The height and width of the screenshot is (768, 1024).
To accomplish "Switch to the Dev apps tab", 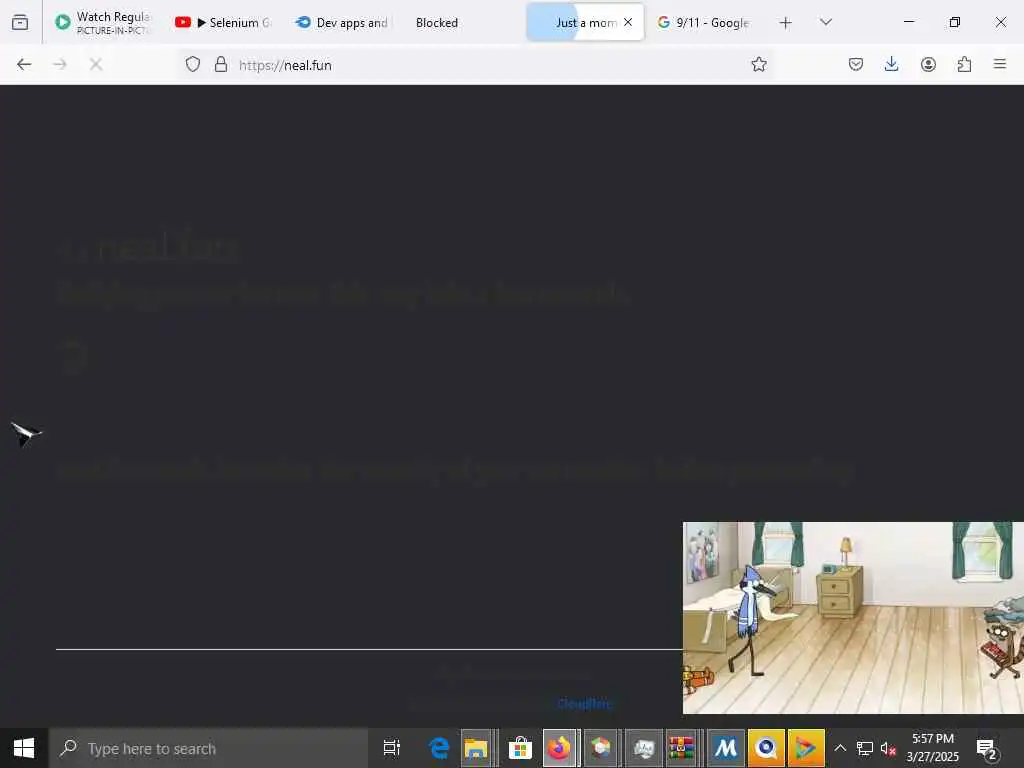I will pos(342,22).
